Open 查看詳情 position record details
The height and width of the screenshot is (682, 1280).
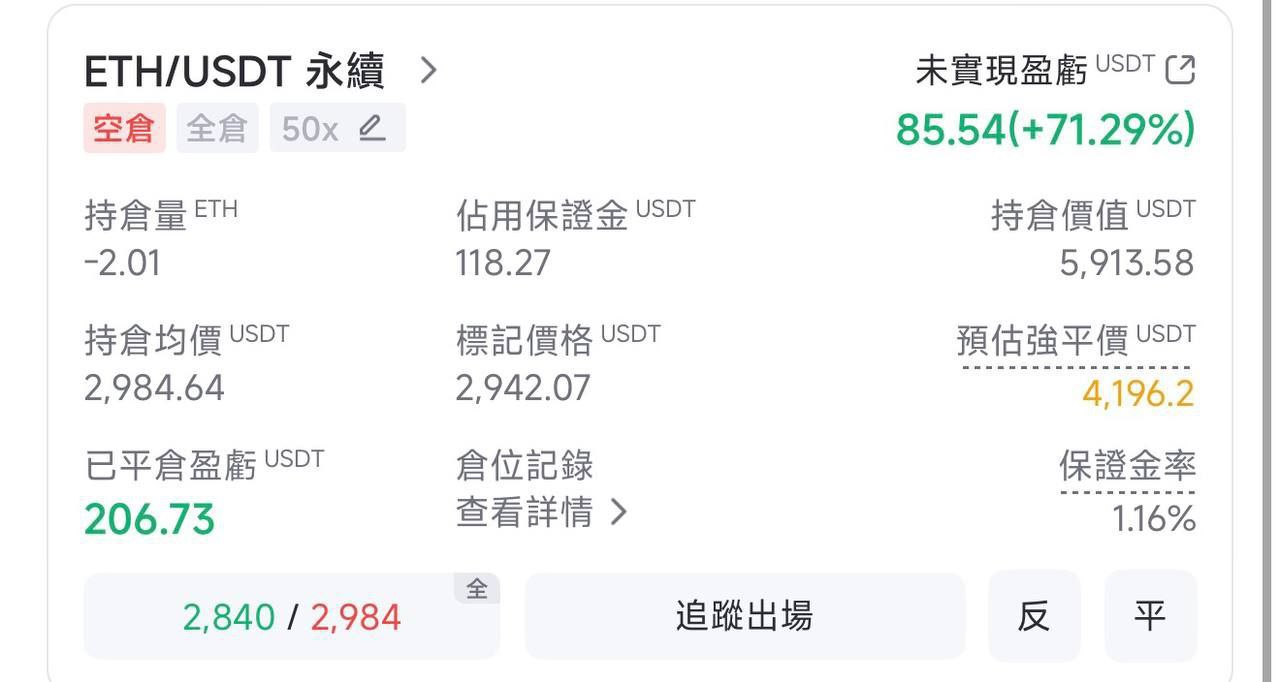[x=541, y=513]
